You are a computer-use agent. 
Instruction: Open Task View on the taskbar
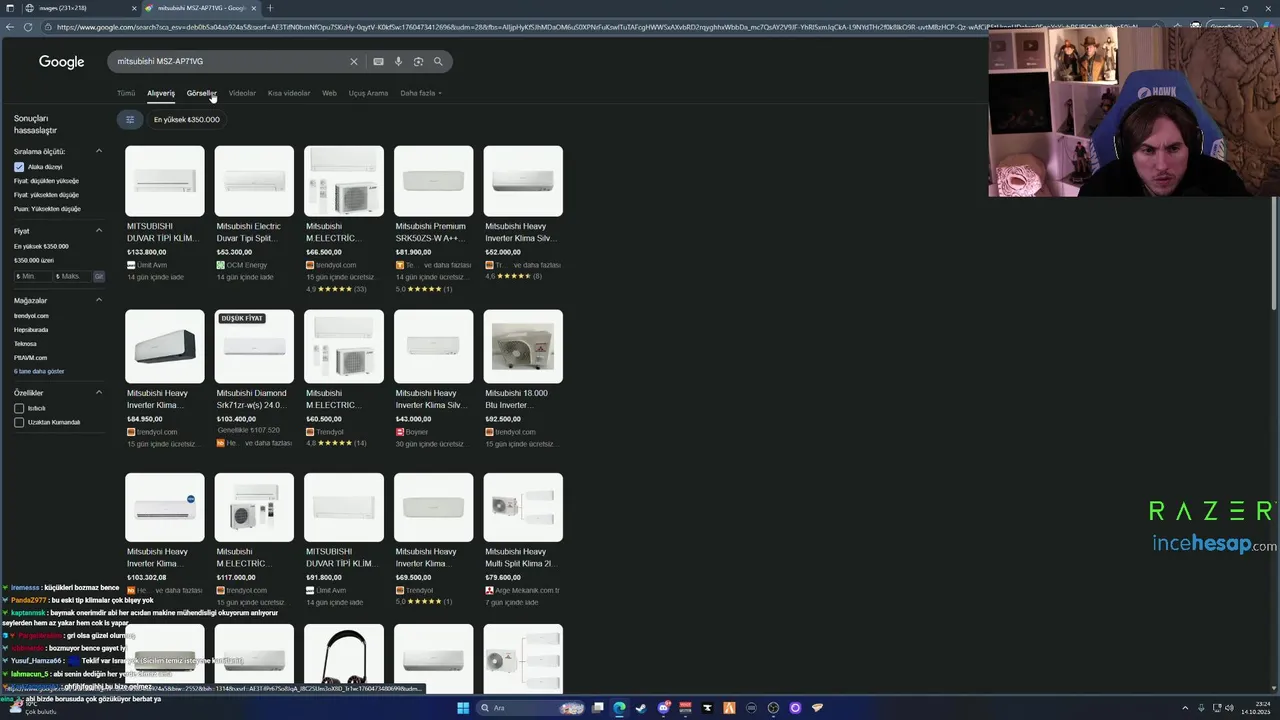[x=597, y=708]
